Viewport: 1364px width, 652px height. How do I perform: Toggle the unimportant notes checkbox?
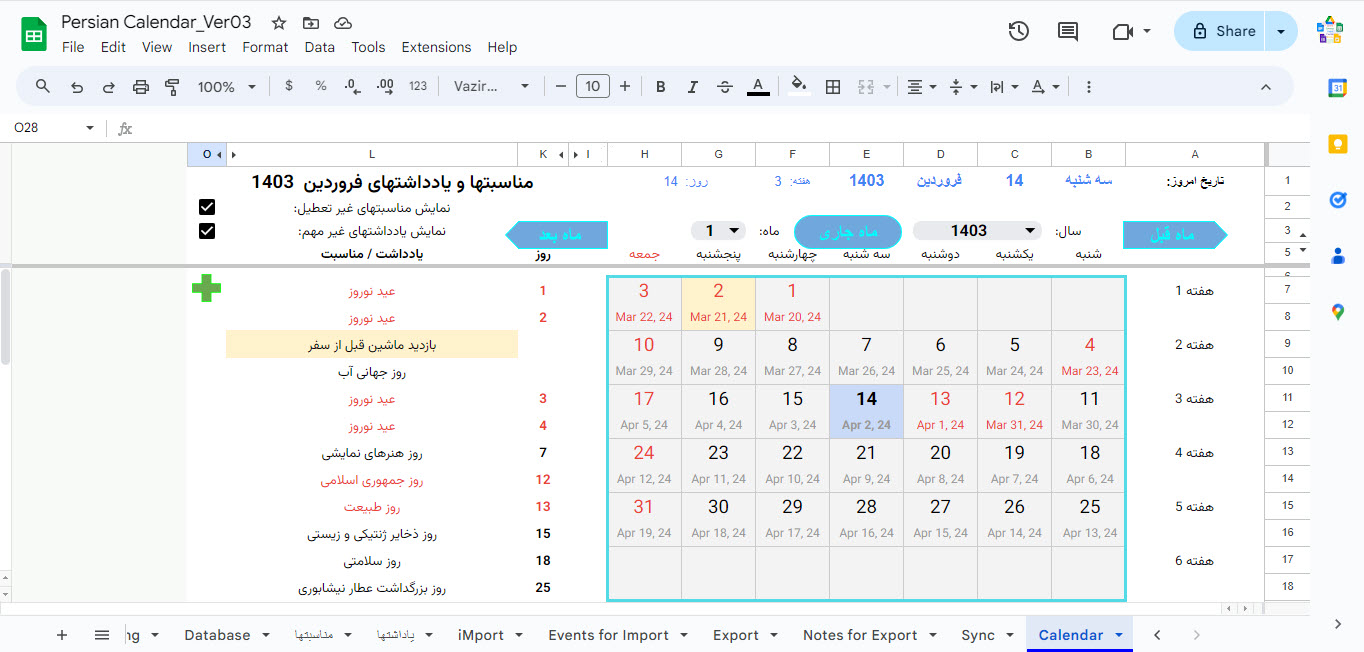(207, 231)
